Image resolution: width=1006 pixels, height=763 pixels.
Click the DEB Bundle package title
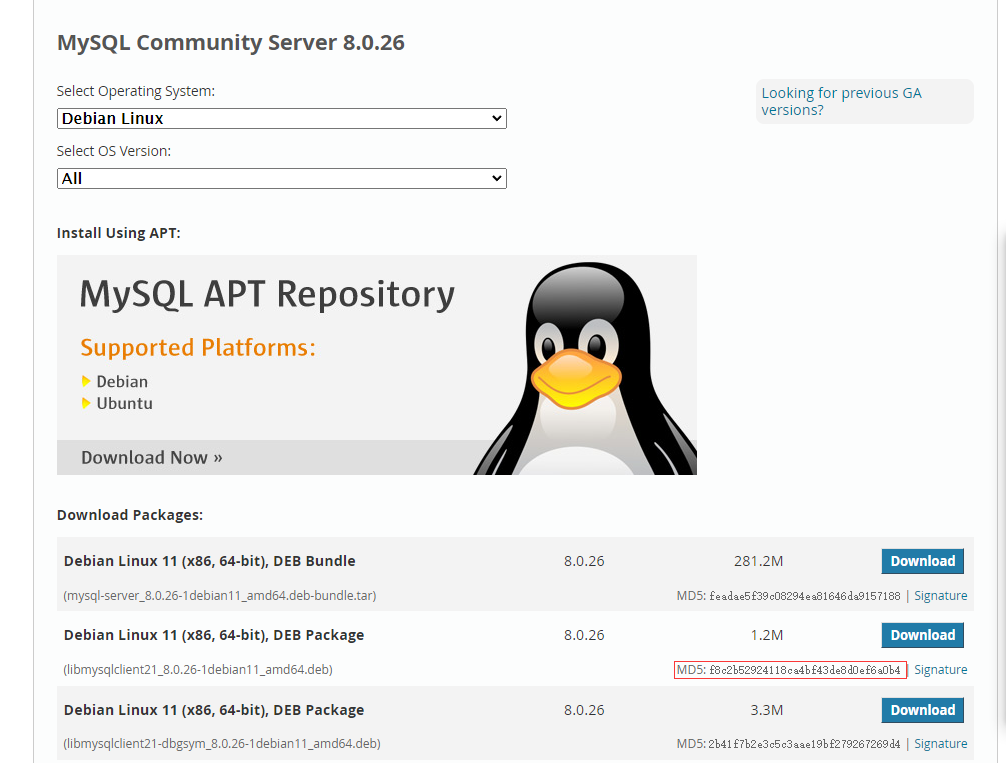pyautogui.click(x=209, y=561)
